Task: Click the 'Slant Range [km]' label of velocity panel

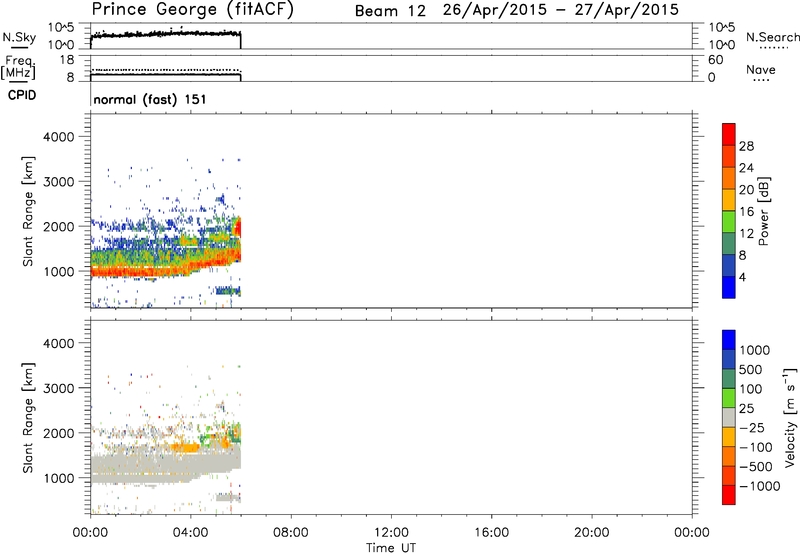Action: pyautogui.click(x=28, y=417)
